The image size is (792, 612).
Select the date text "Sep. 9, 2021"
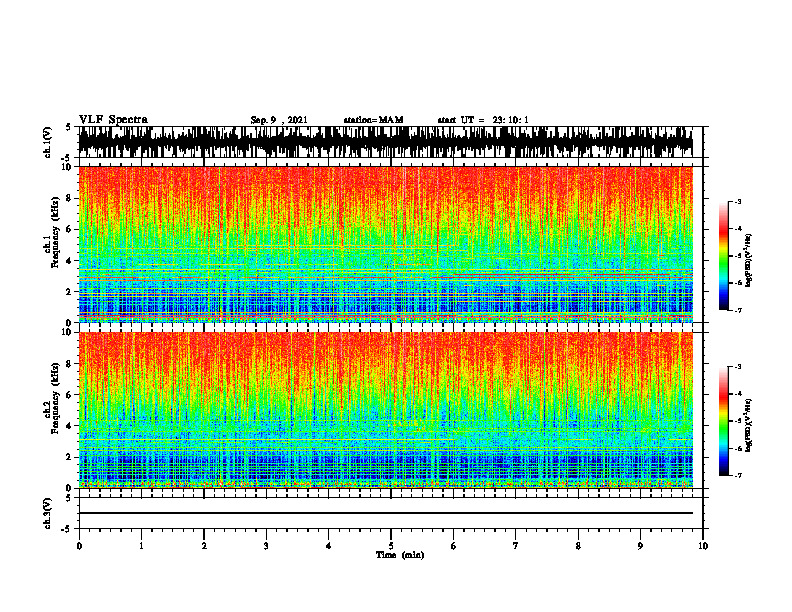pos(279,120)
